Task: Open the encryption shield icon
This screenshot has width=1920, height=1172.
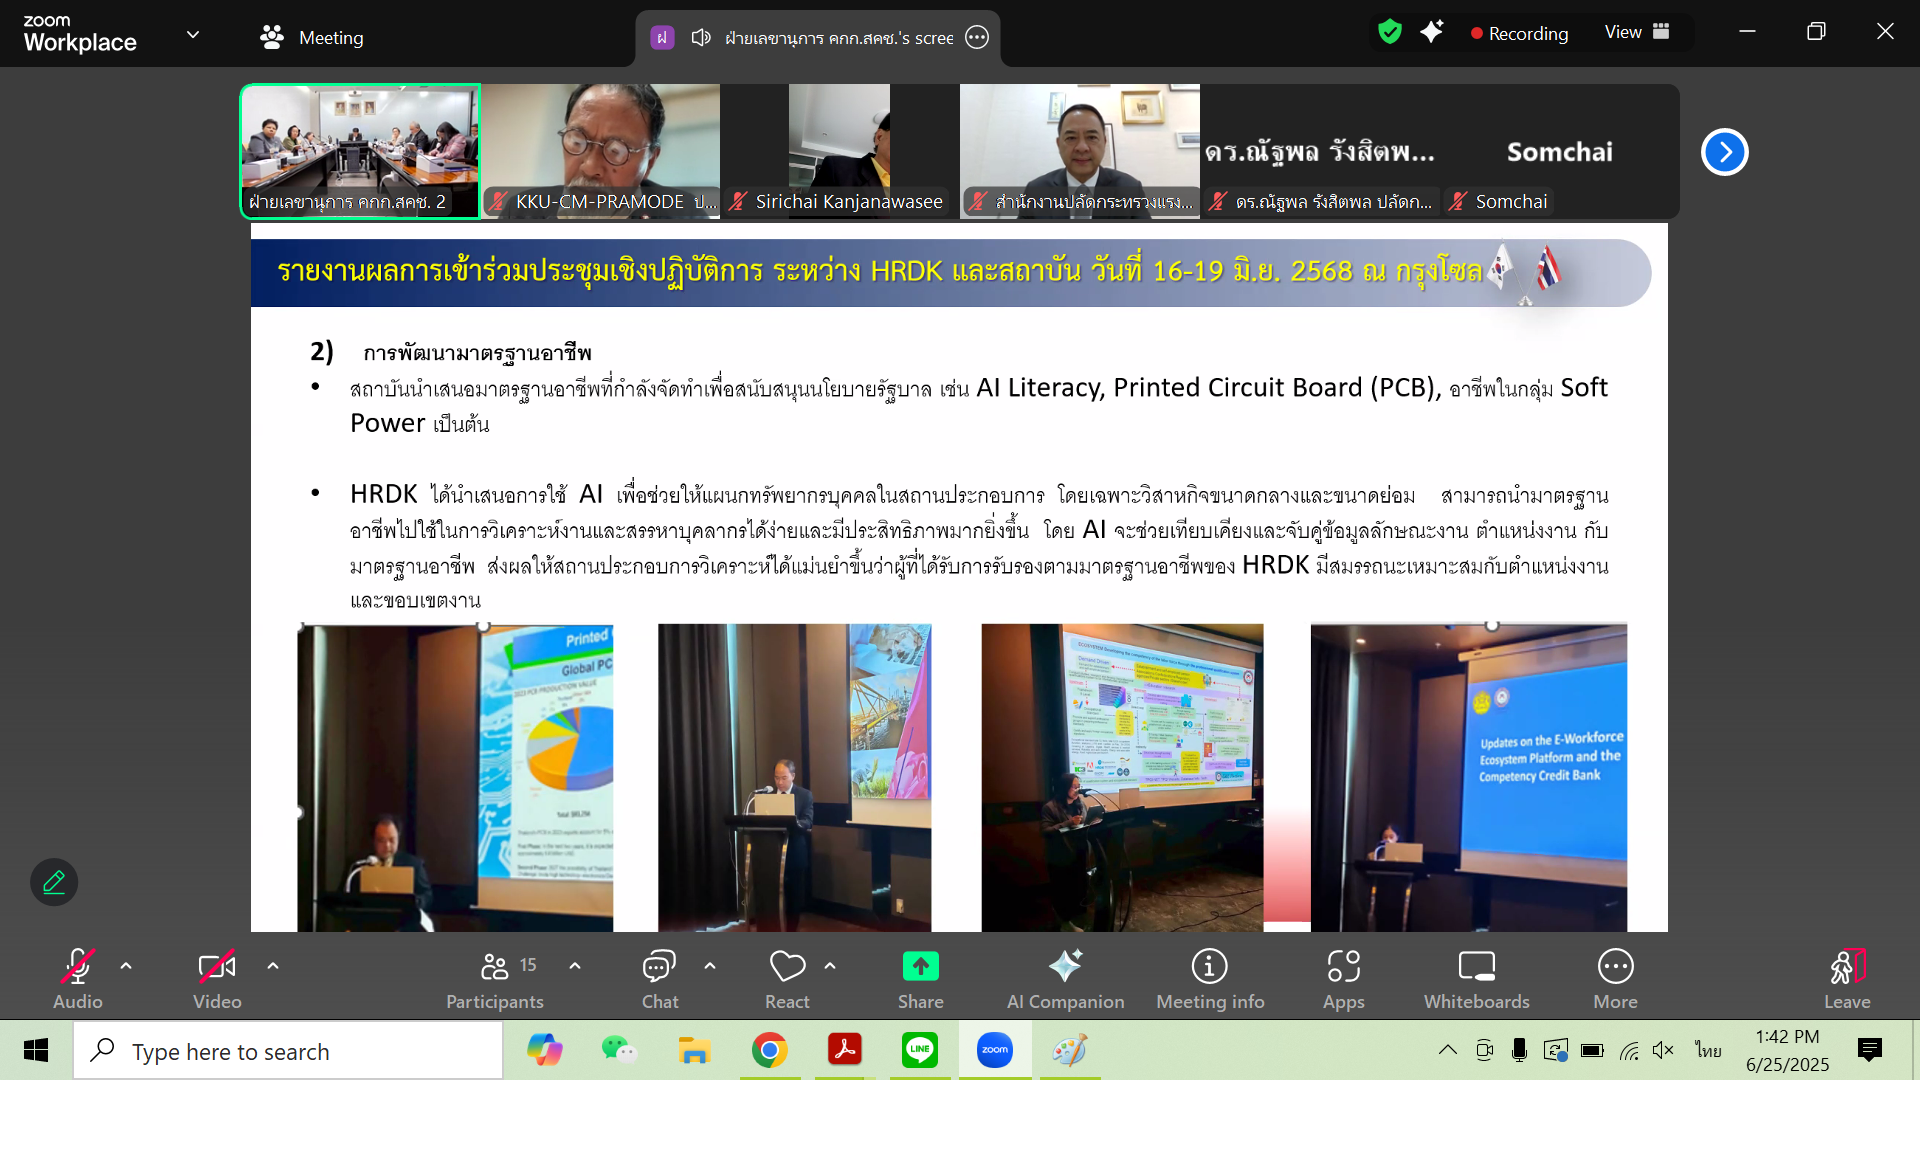Action: pyautogui.click(x=1389, y=32)
